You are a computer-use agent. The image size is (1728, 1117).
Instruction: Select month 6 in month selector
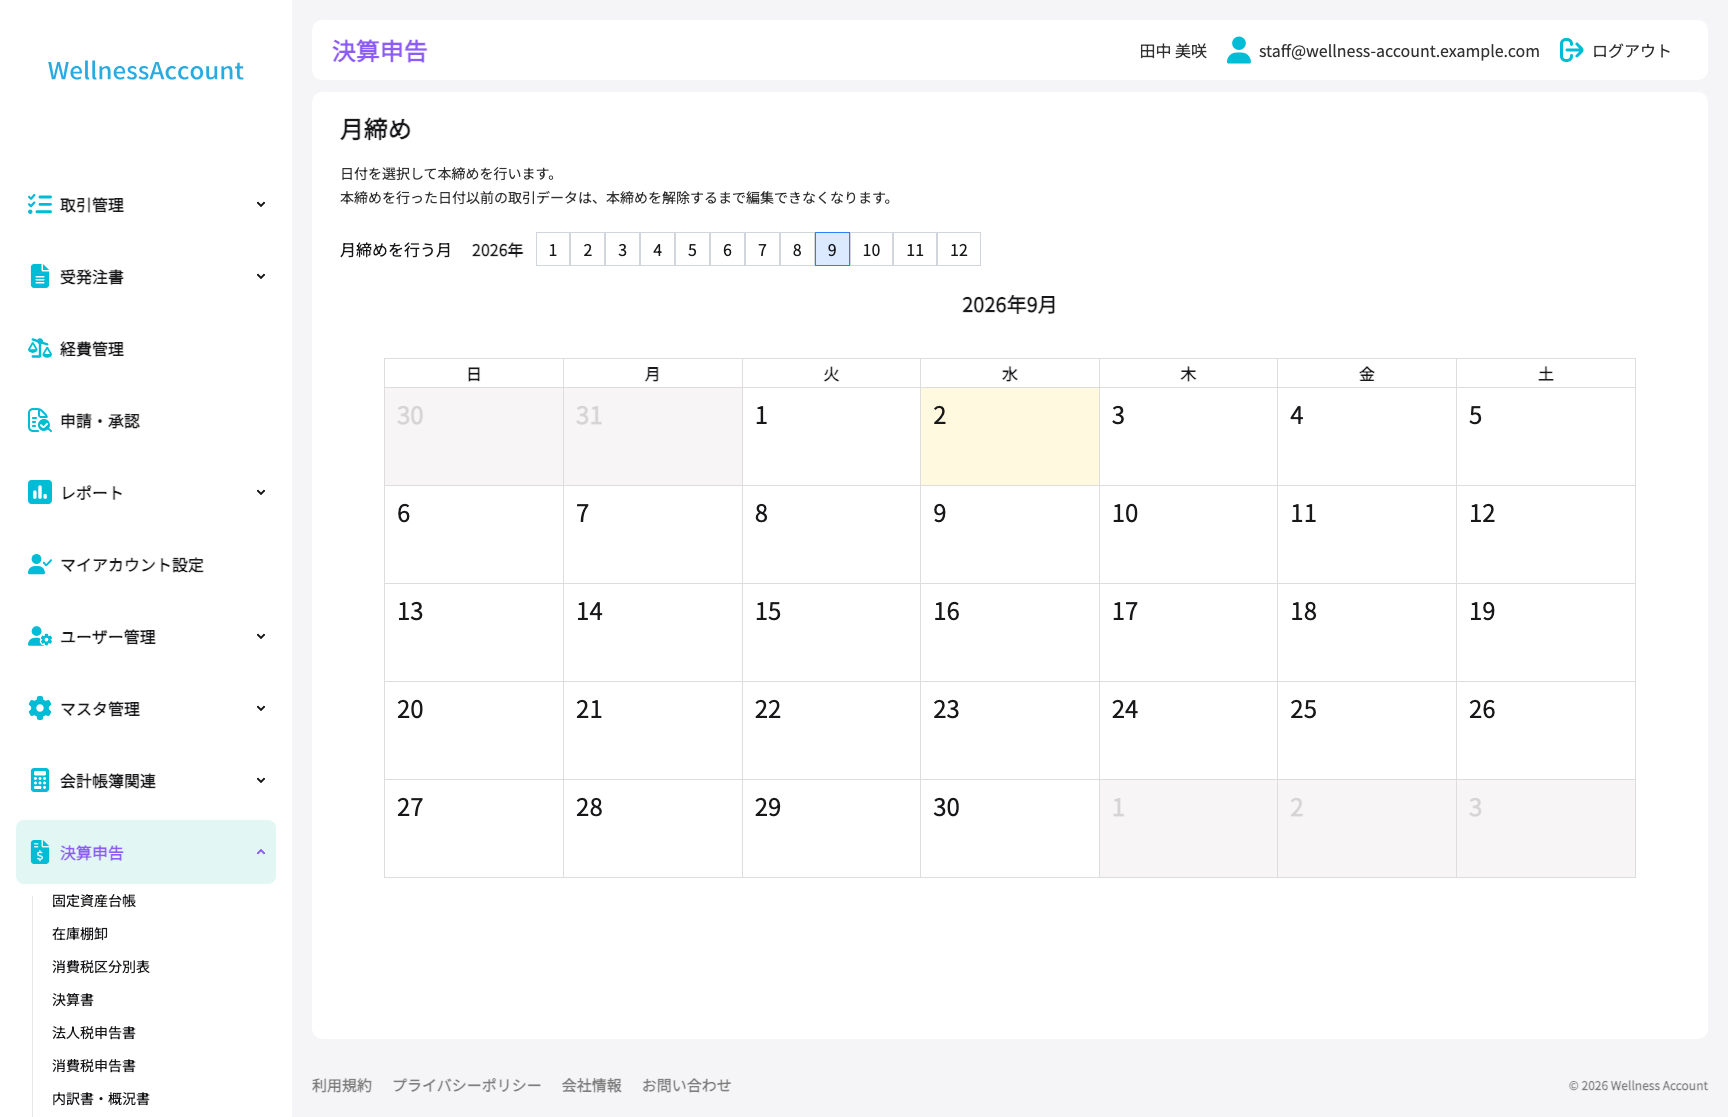point(727,250)
